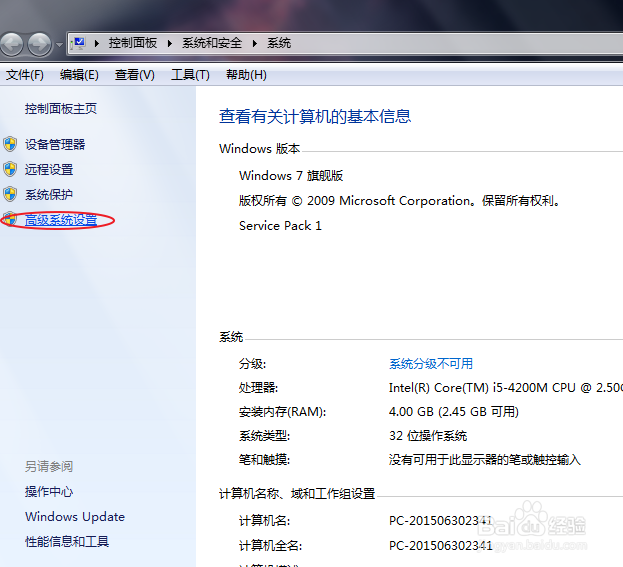Click the RAM value 4.00 GB
Image resolution: width=623 pixels, height=567 pixels.
(x=454, y=412)
